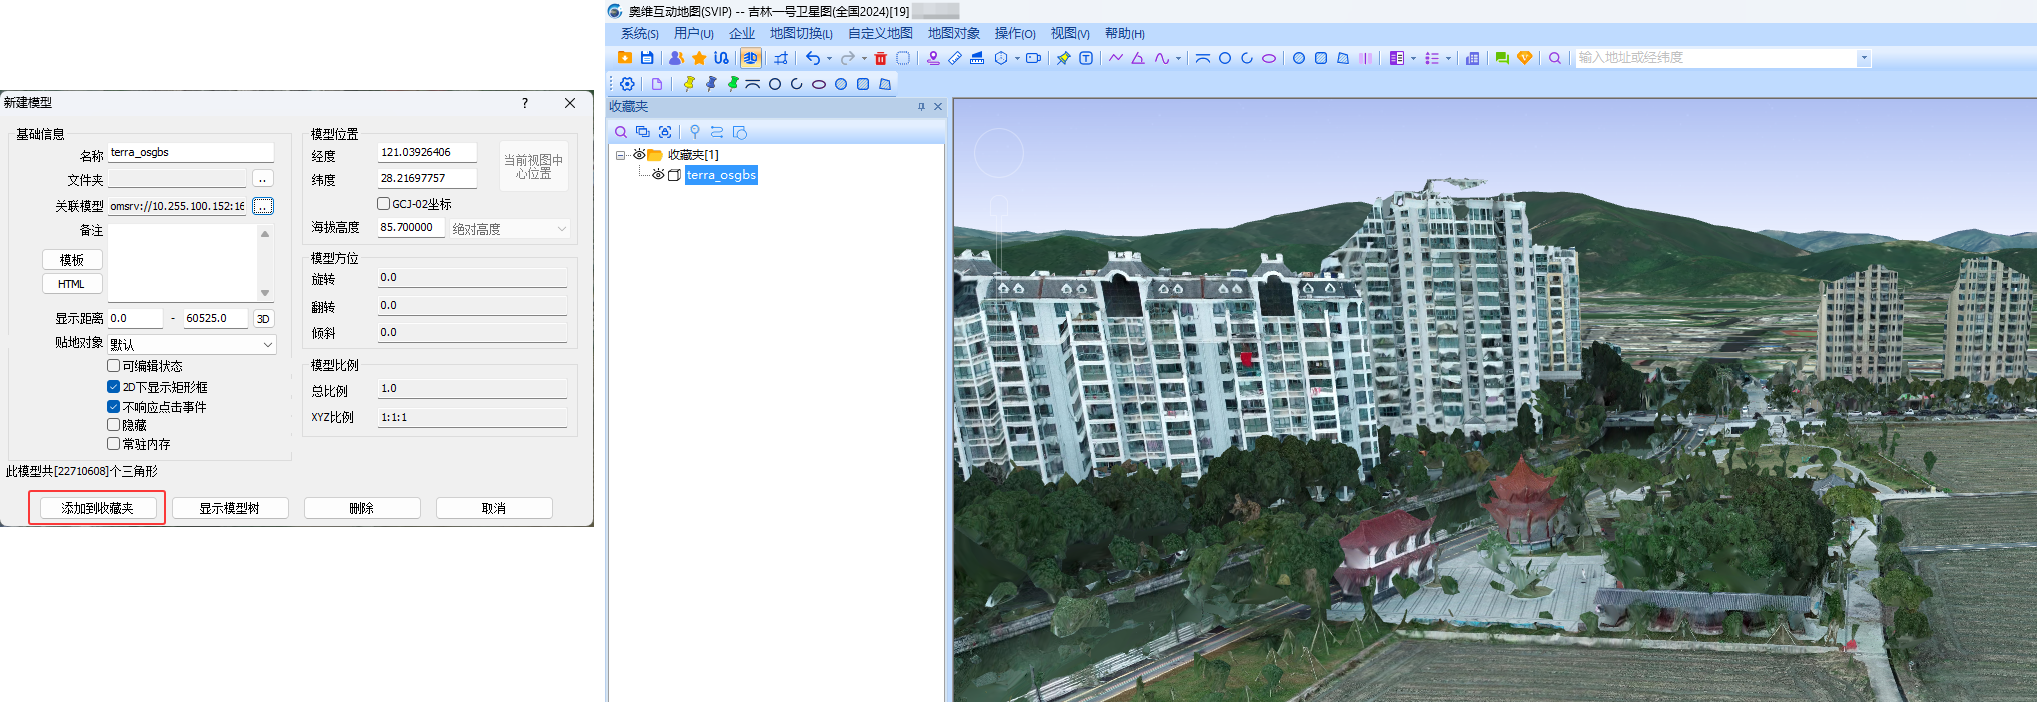Click the red trash delete icon
The height and width of the screenshot is (702, 2037).
[880, 58]
